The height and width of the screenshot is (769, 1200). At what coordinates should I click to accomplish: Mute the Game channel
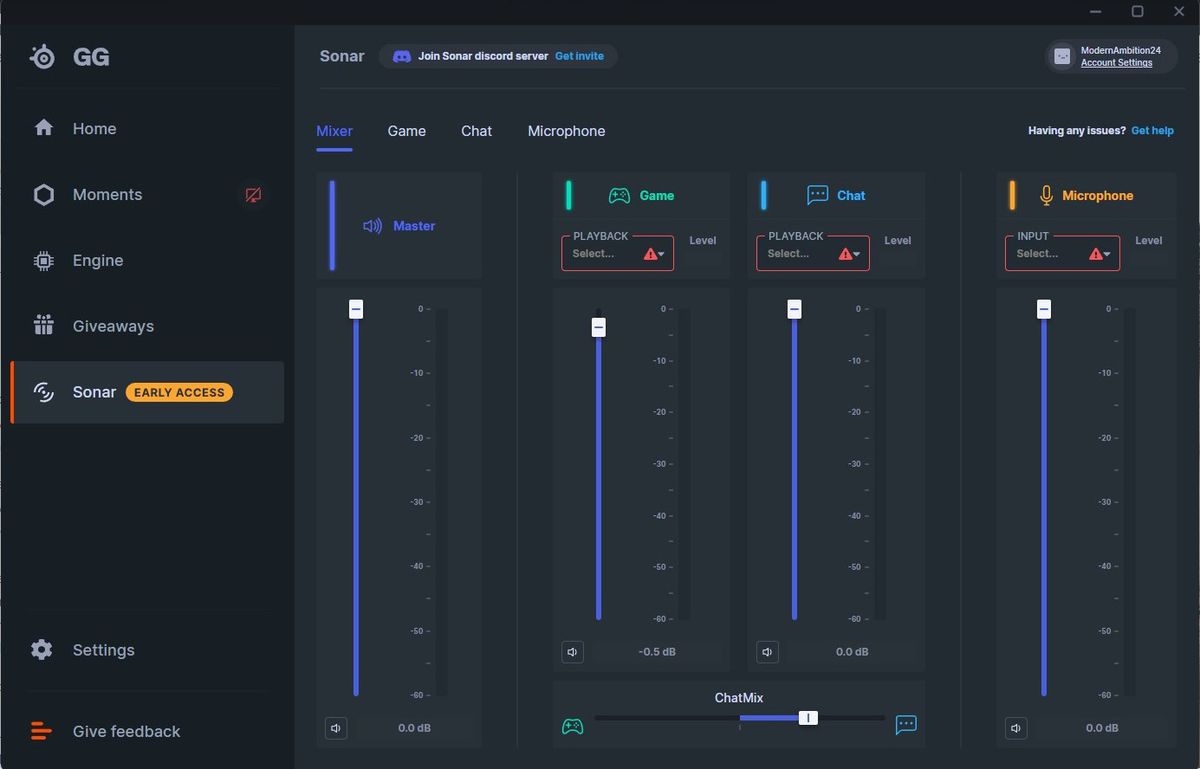click(572, 652)
